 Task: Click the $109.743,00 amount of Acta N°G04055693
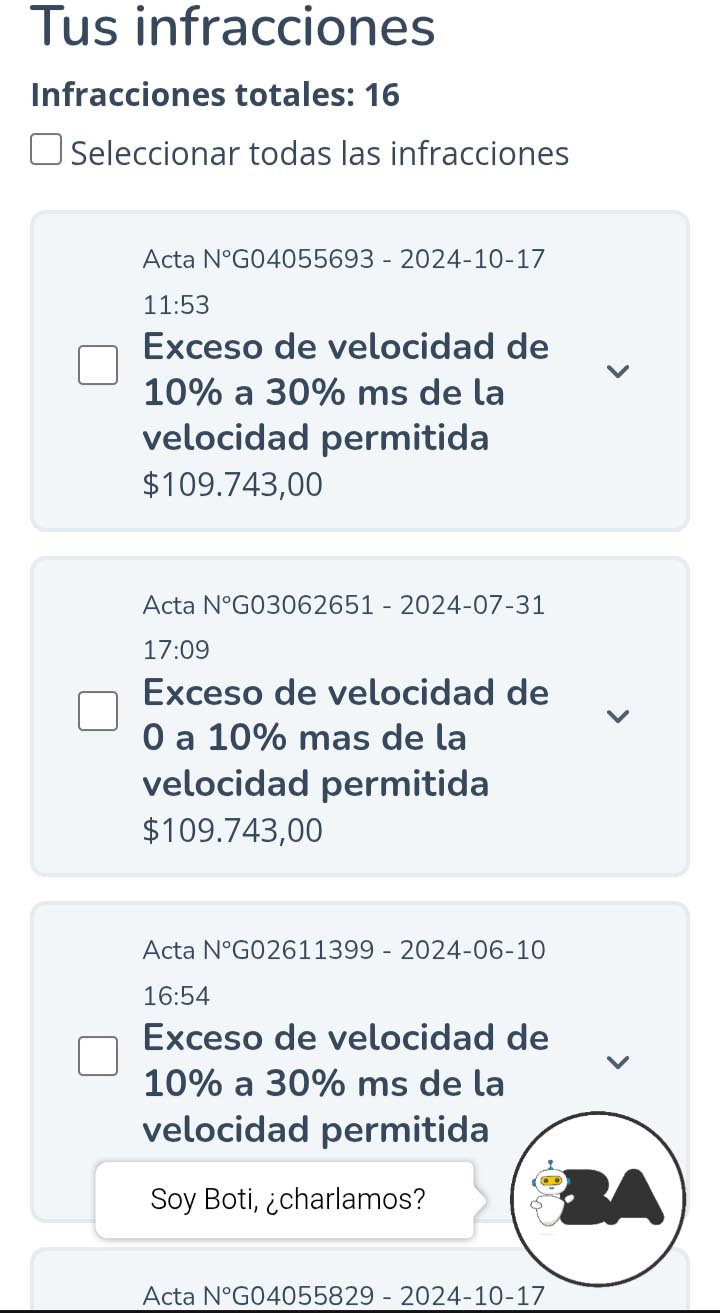click(x=233, y=486)
